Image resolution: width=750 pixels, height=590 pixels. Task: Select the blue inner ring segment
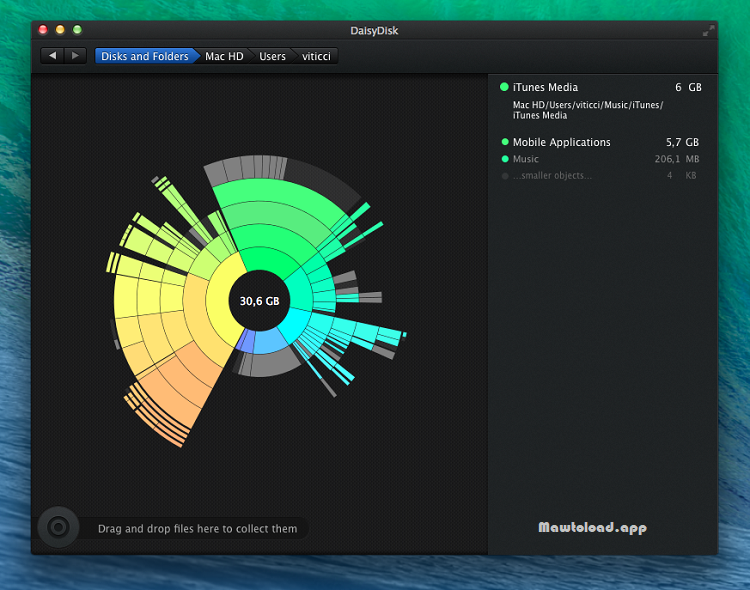pos(269,341)
